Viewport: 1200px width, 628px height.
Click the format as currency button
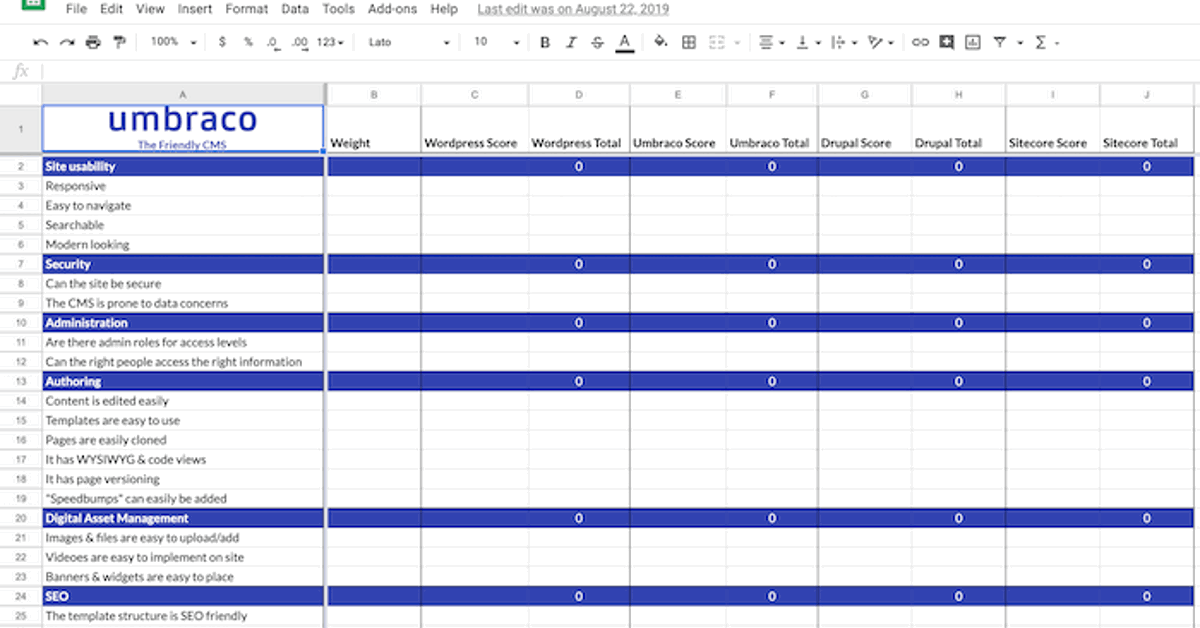point(221,42)
